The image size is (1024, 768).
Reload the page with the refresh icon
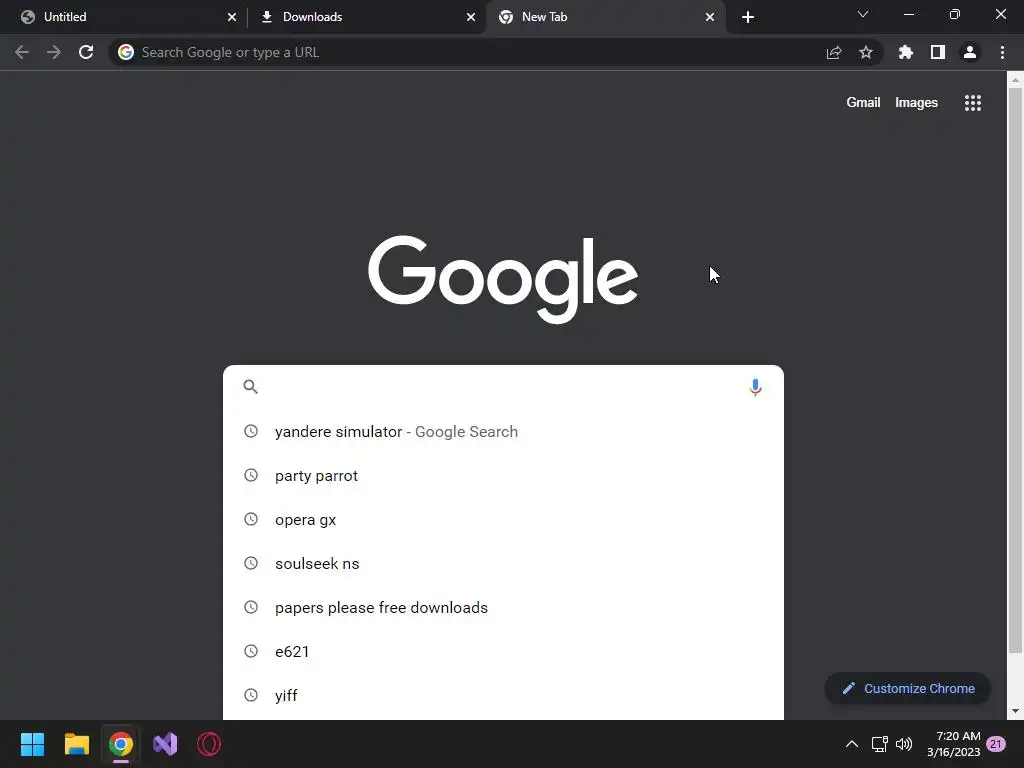tap(86, 52)
